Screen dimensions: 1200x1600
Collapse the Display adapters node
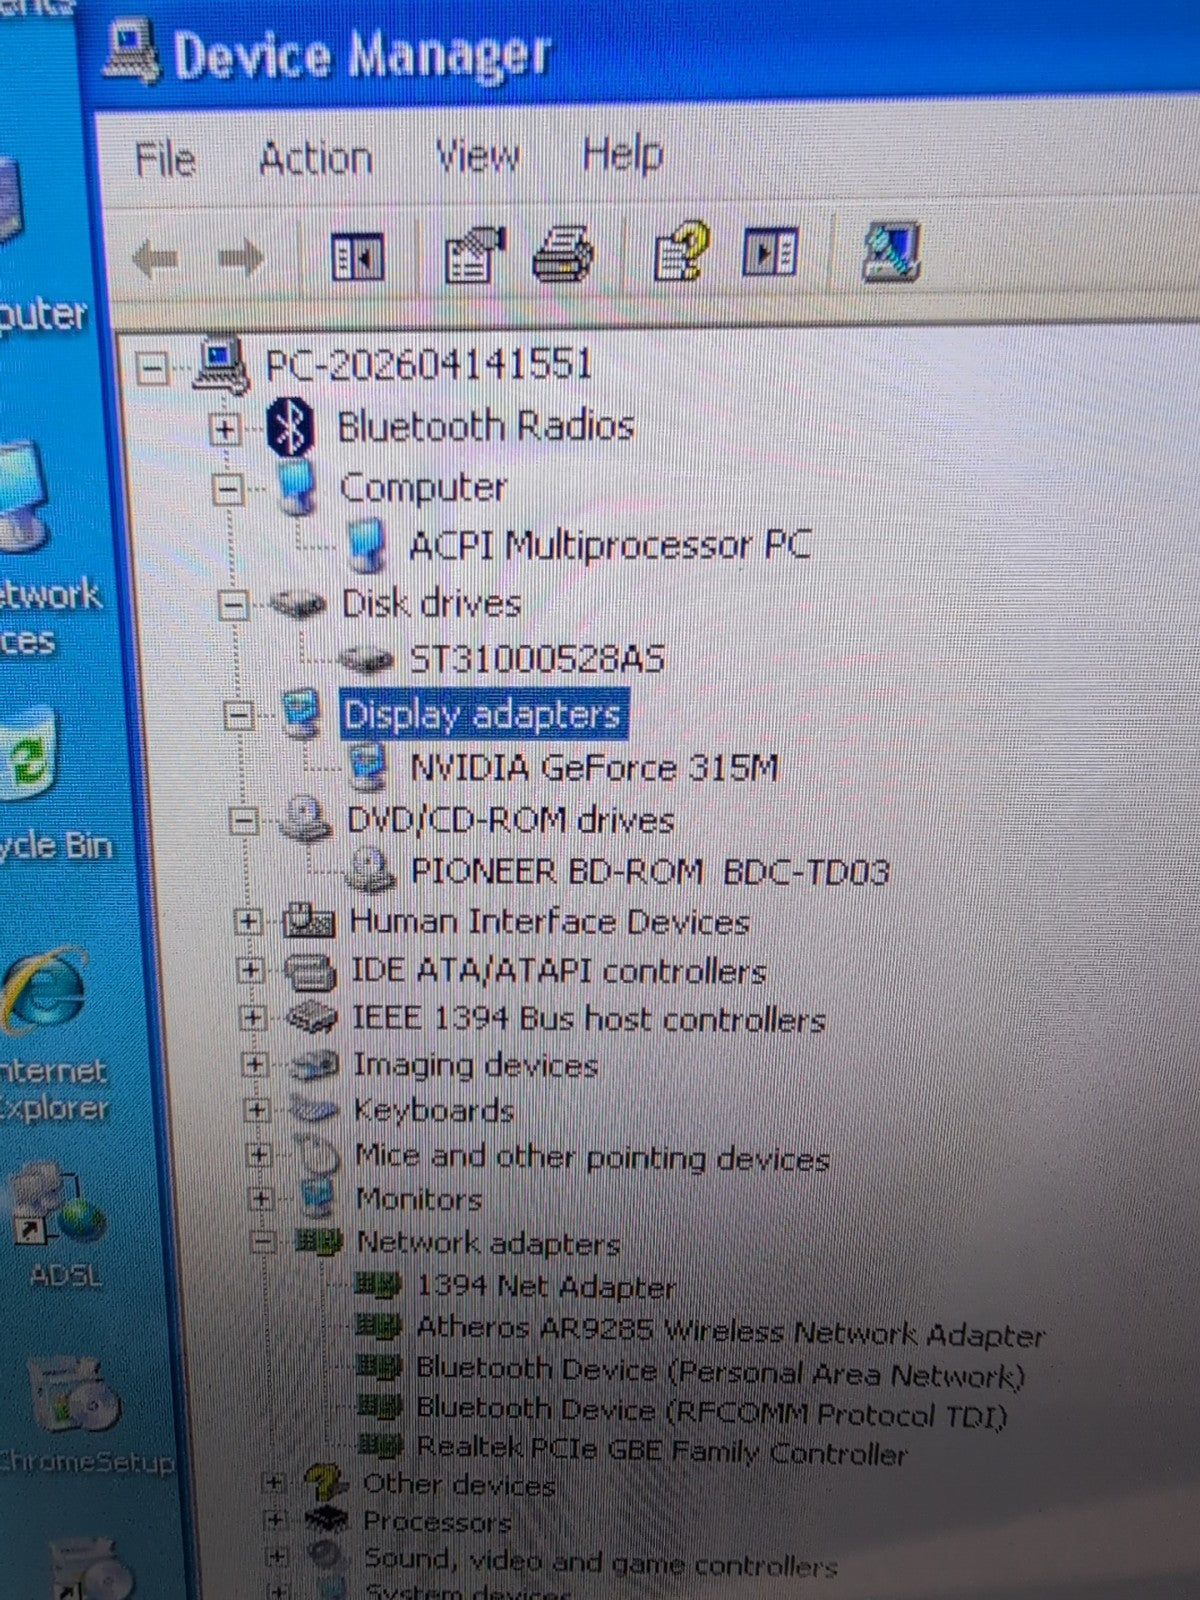pos(238,715)
